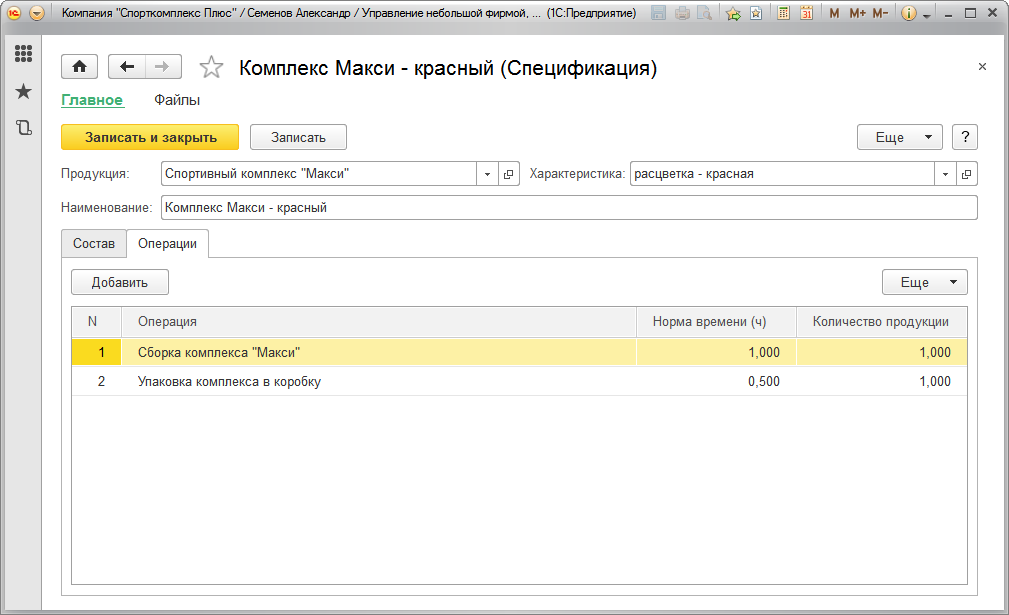Viewport: 1009px width, 615px height.
Task: Open the orange dropdown menu beside the 1C logo
Action: (x=37, y=13)
